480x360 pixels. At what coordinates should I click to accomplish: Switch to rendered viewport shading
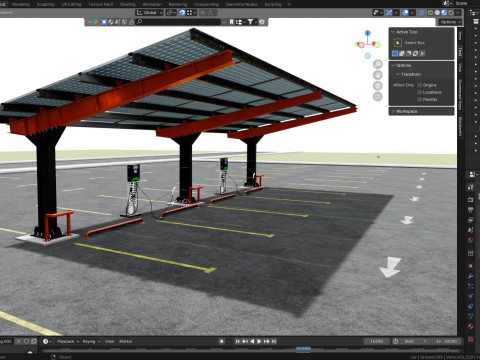(451, 13)
